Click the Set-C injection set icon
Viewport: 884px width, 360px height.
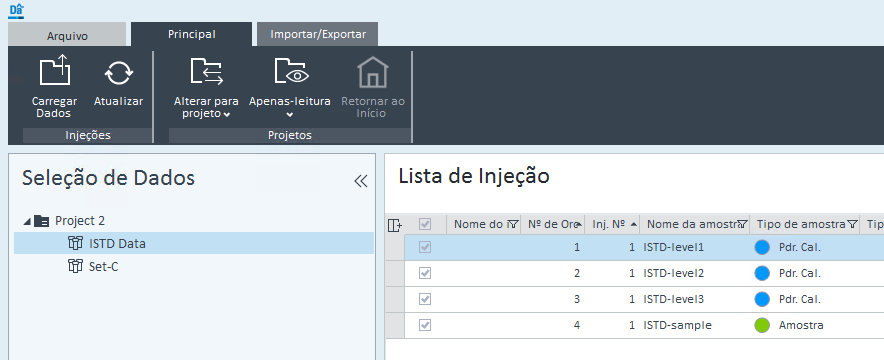pos(75,266)
